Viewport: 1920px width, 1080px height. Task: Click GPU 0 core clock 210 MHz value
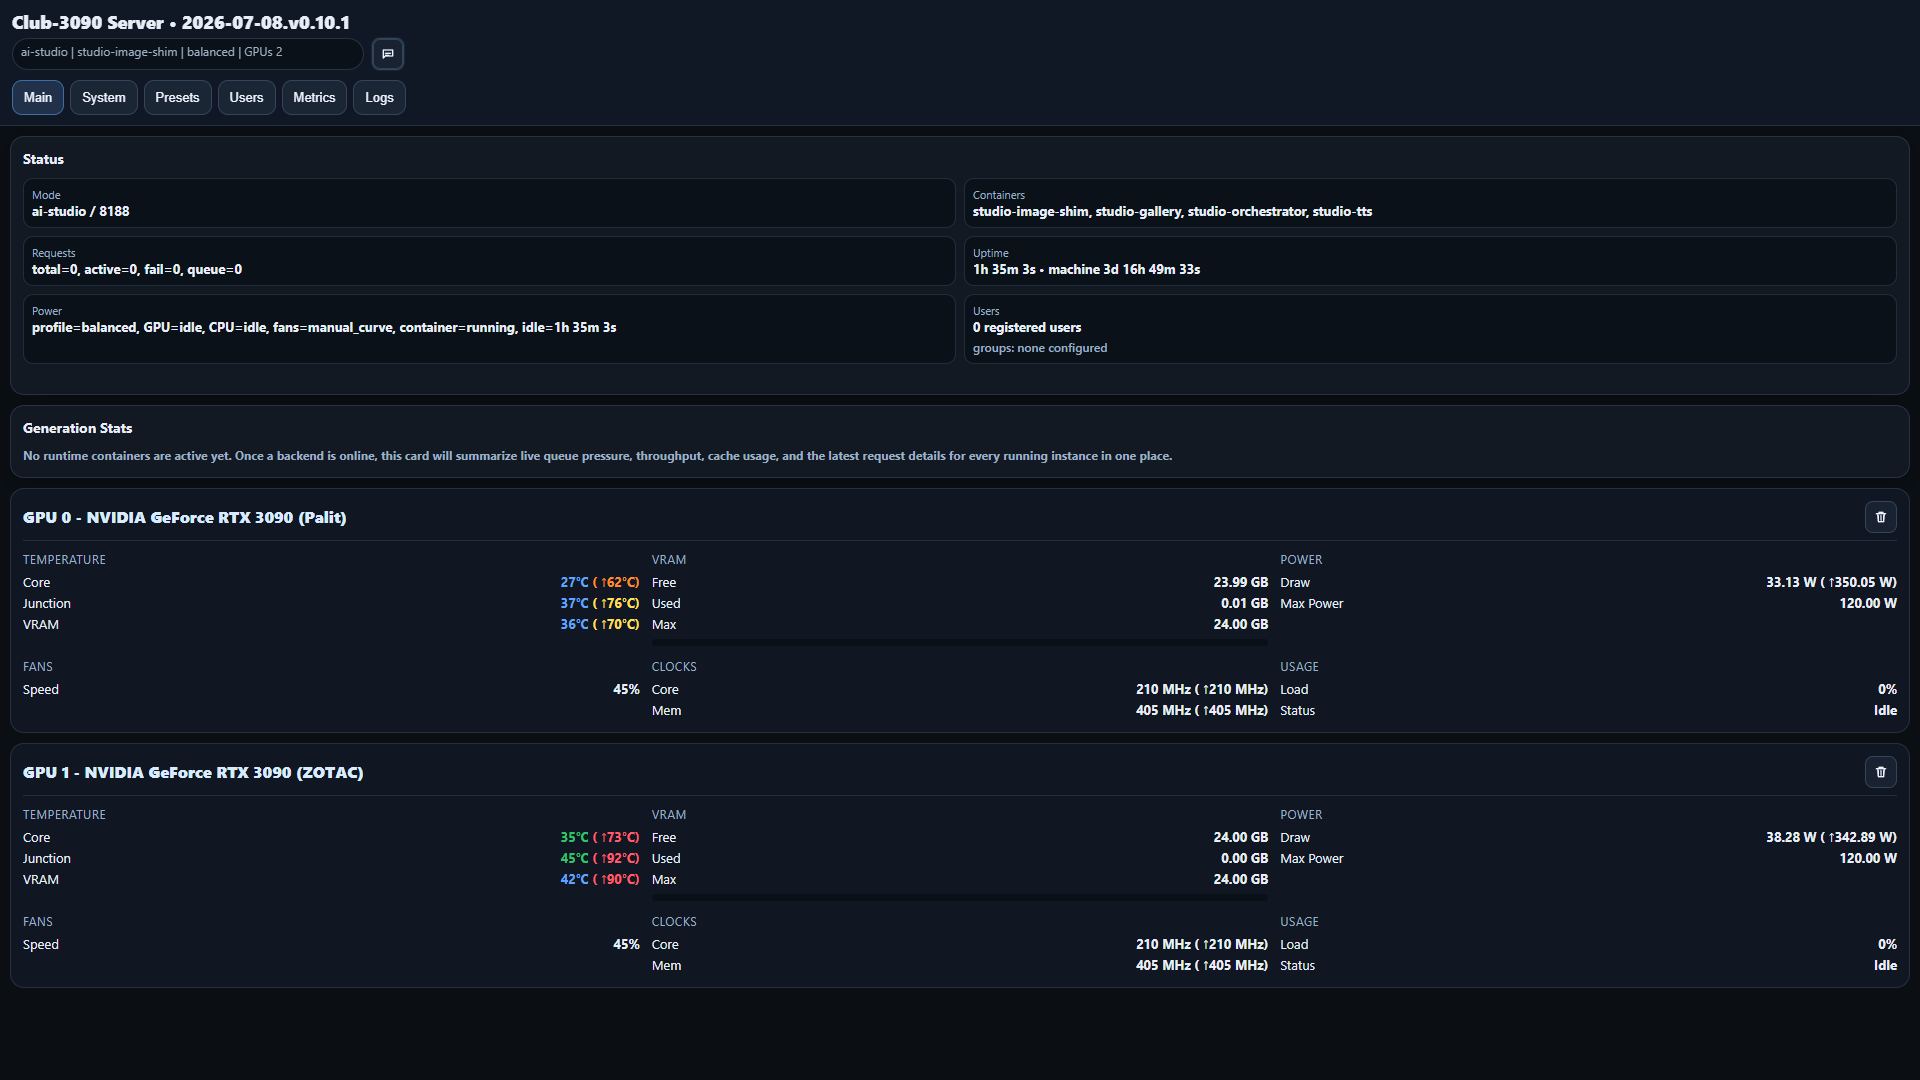coord(1201,689)
